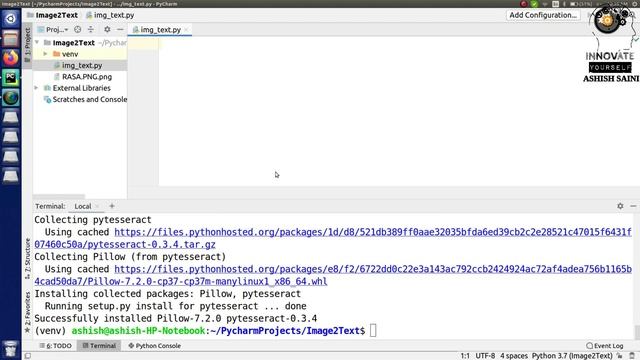Viewport: 640px width, 360px height.
Task: Toggle the Structure side tab
Action: point(27,259)
